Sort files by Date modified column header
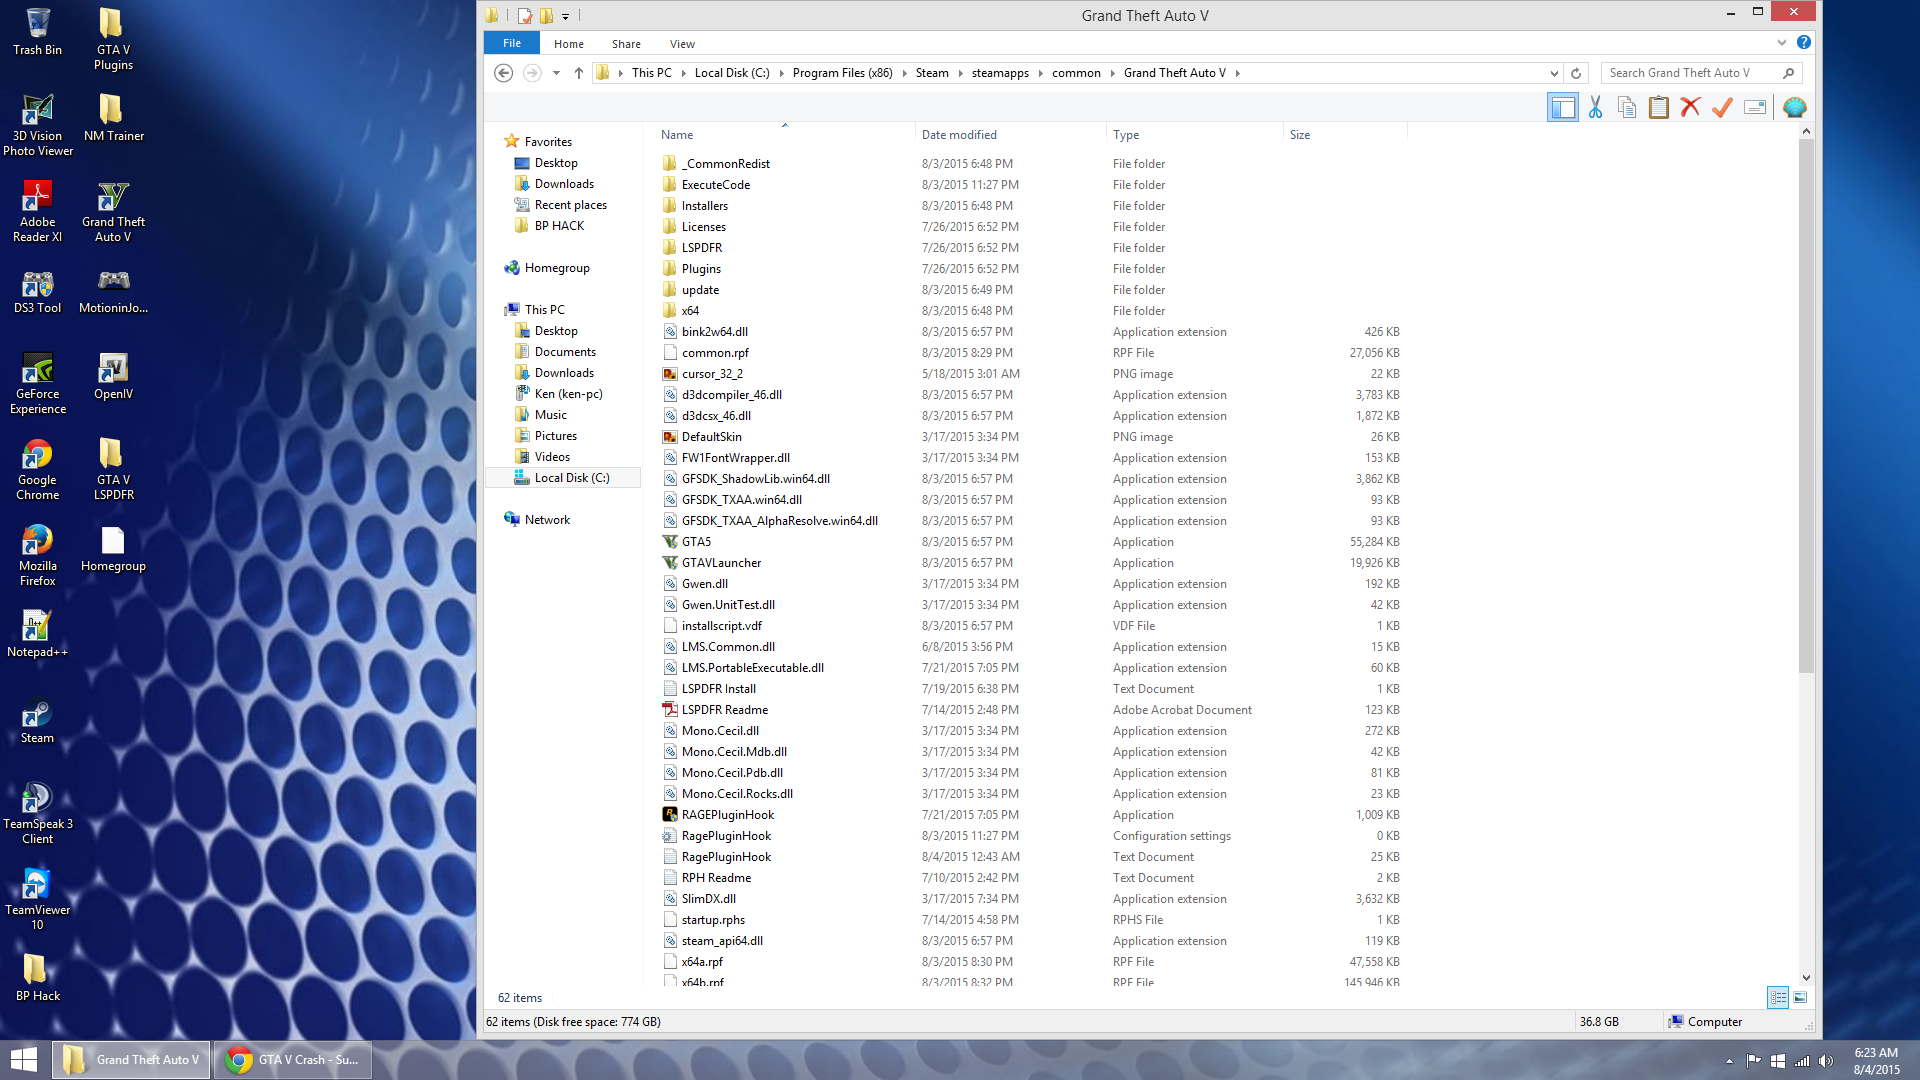Image resolution: width=1920 pixels, height=1080 pixels. [959, 135]
